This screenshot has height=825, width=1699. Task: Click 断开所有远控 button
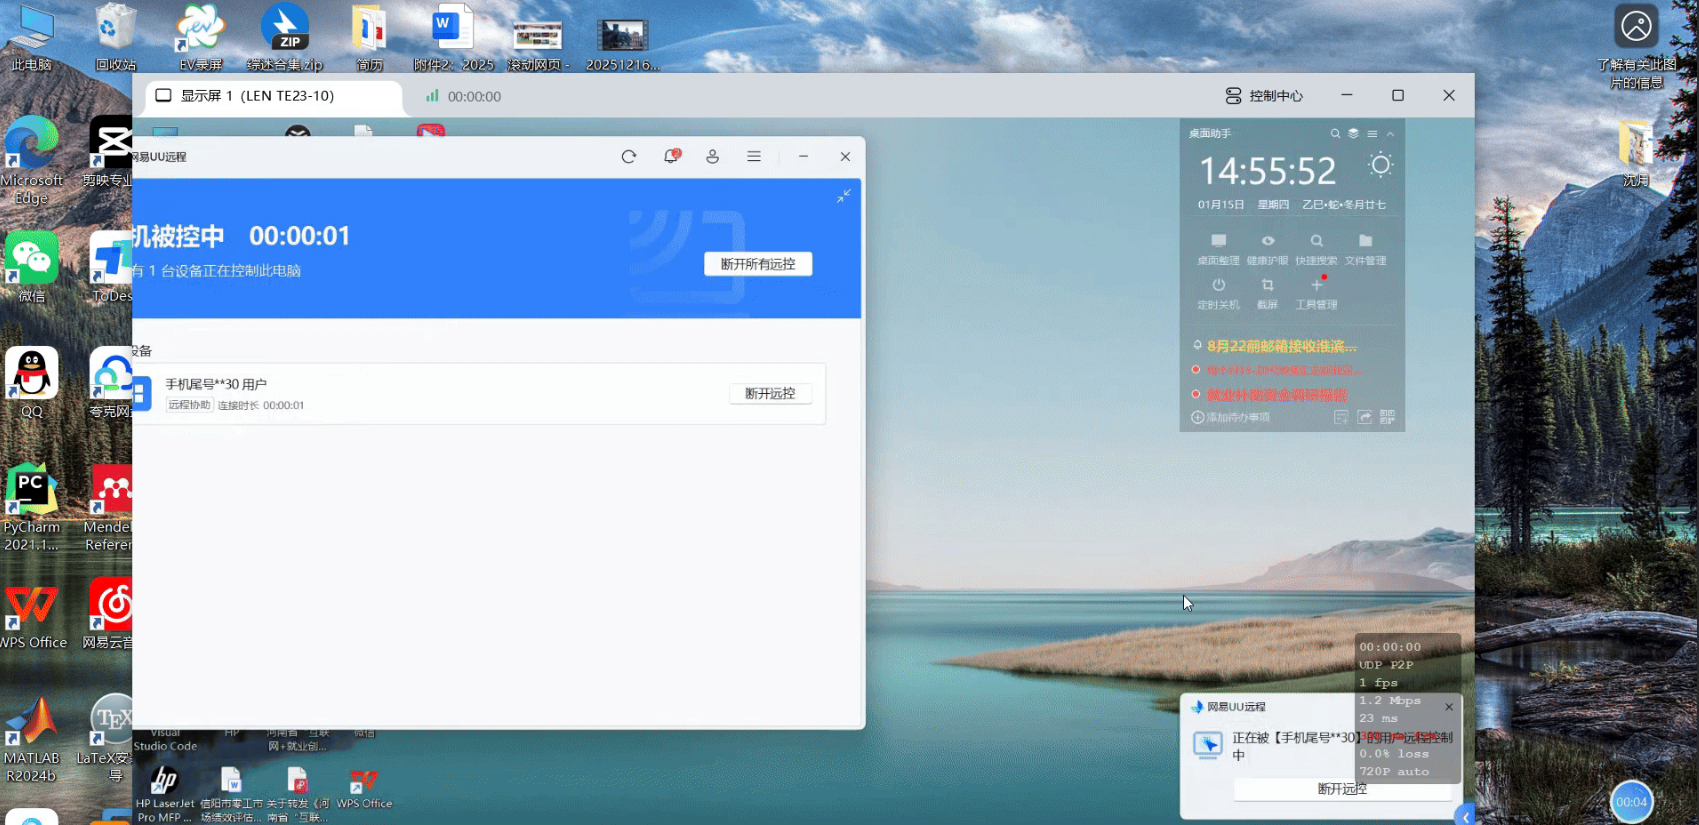[x=758, y=264]
